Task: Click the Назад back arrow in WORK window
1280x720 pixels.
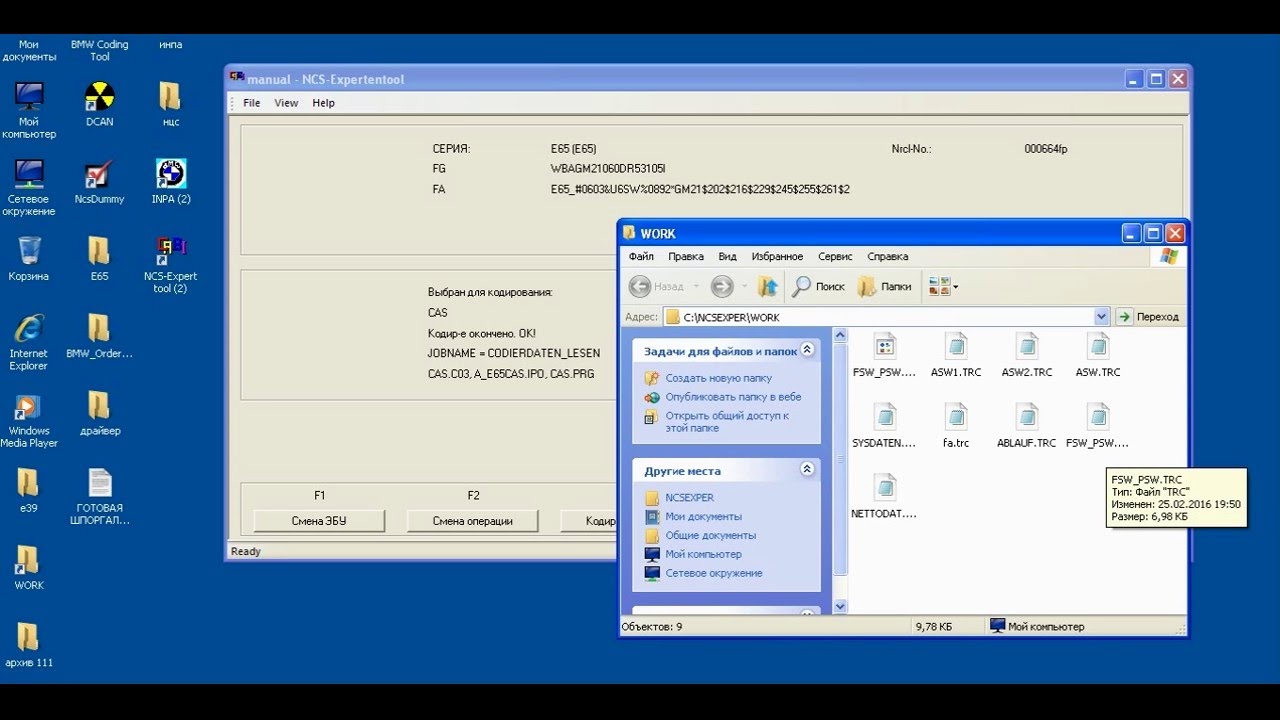Action: [656, 286]
